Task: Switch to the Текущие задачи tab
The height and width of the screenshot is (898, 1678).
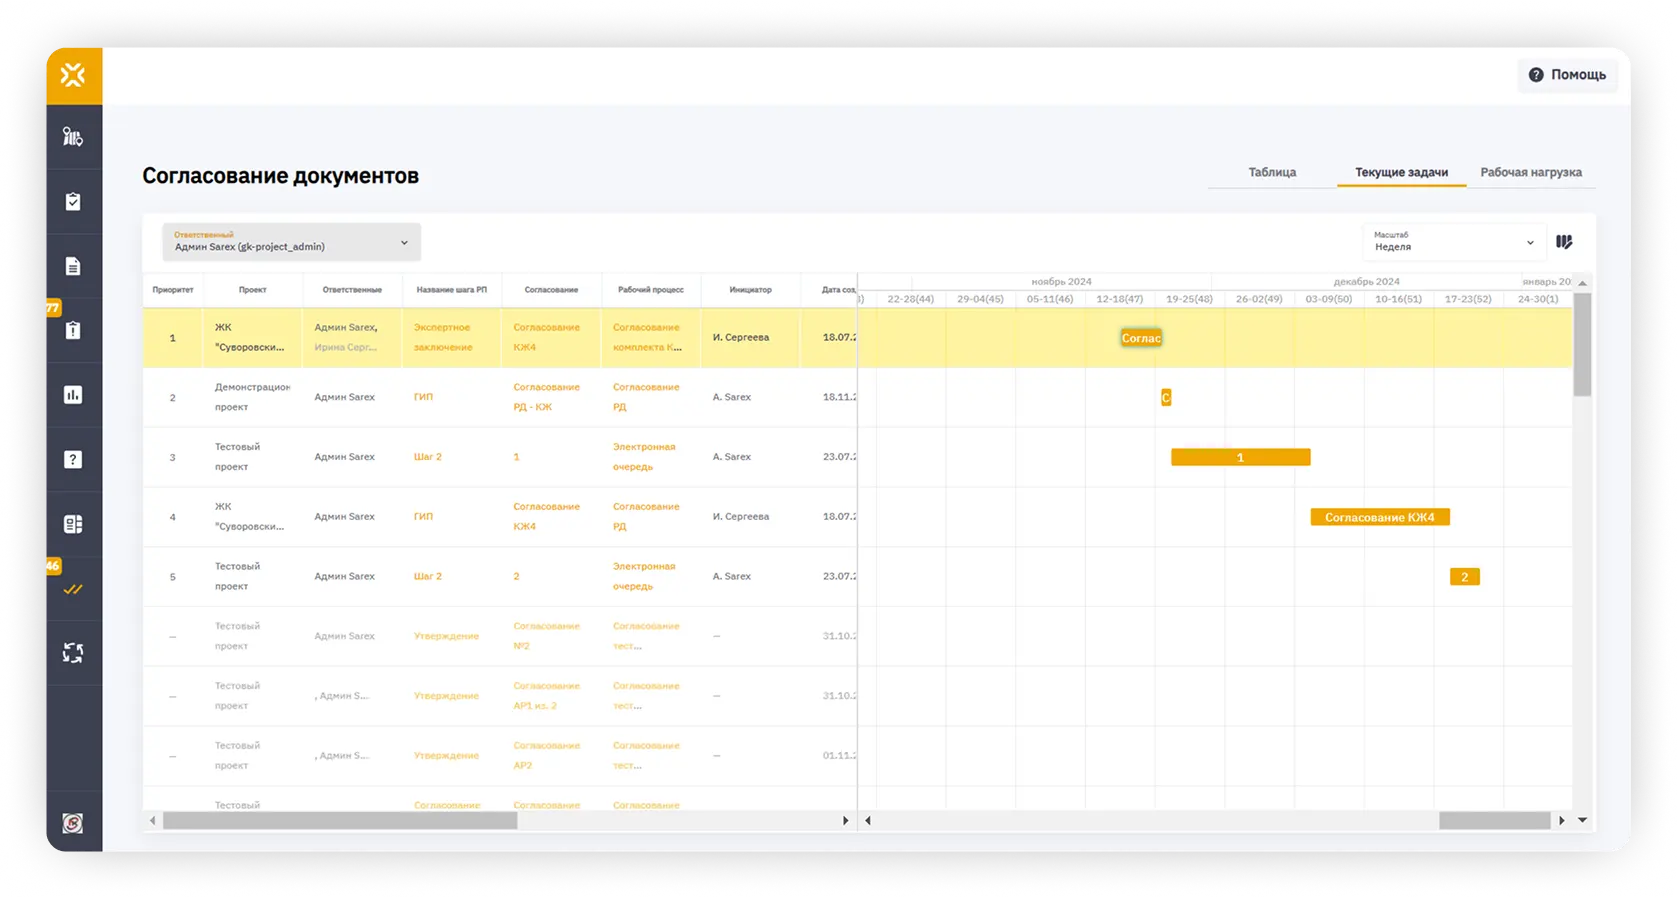Action: [x=1401, y=172]
